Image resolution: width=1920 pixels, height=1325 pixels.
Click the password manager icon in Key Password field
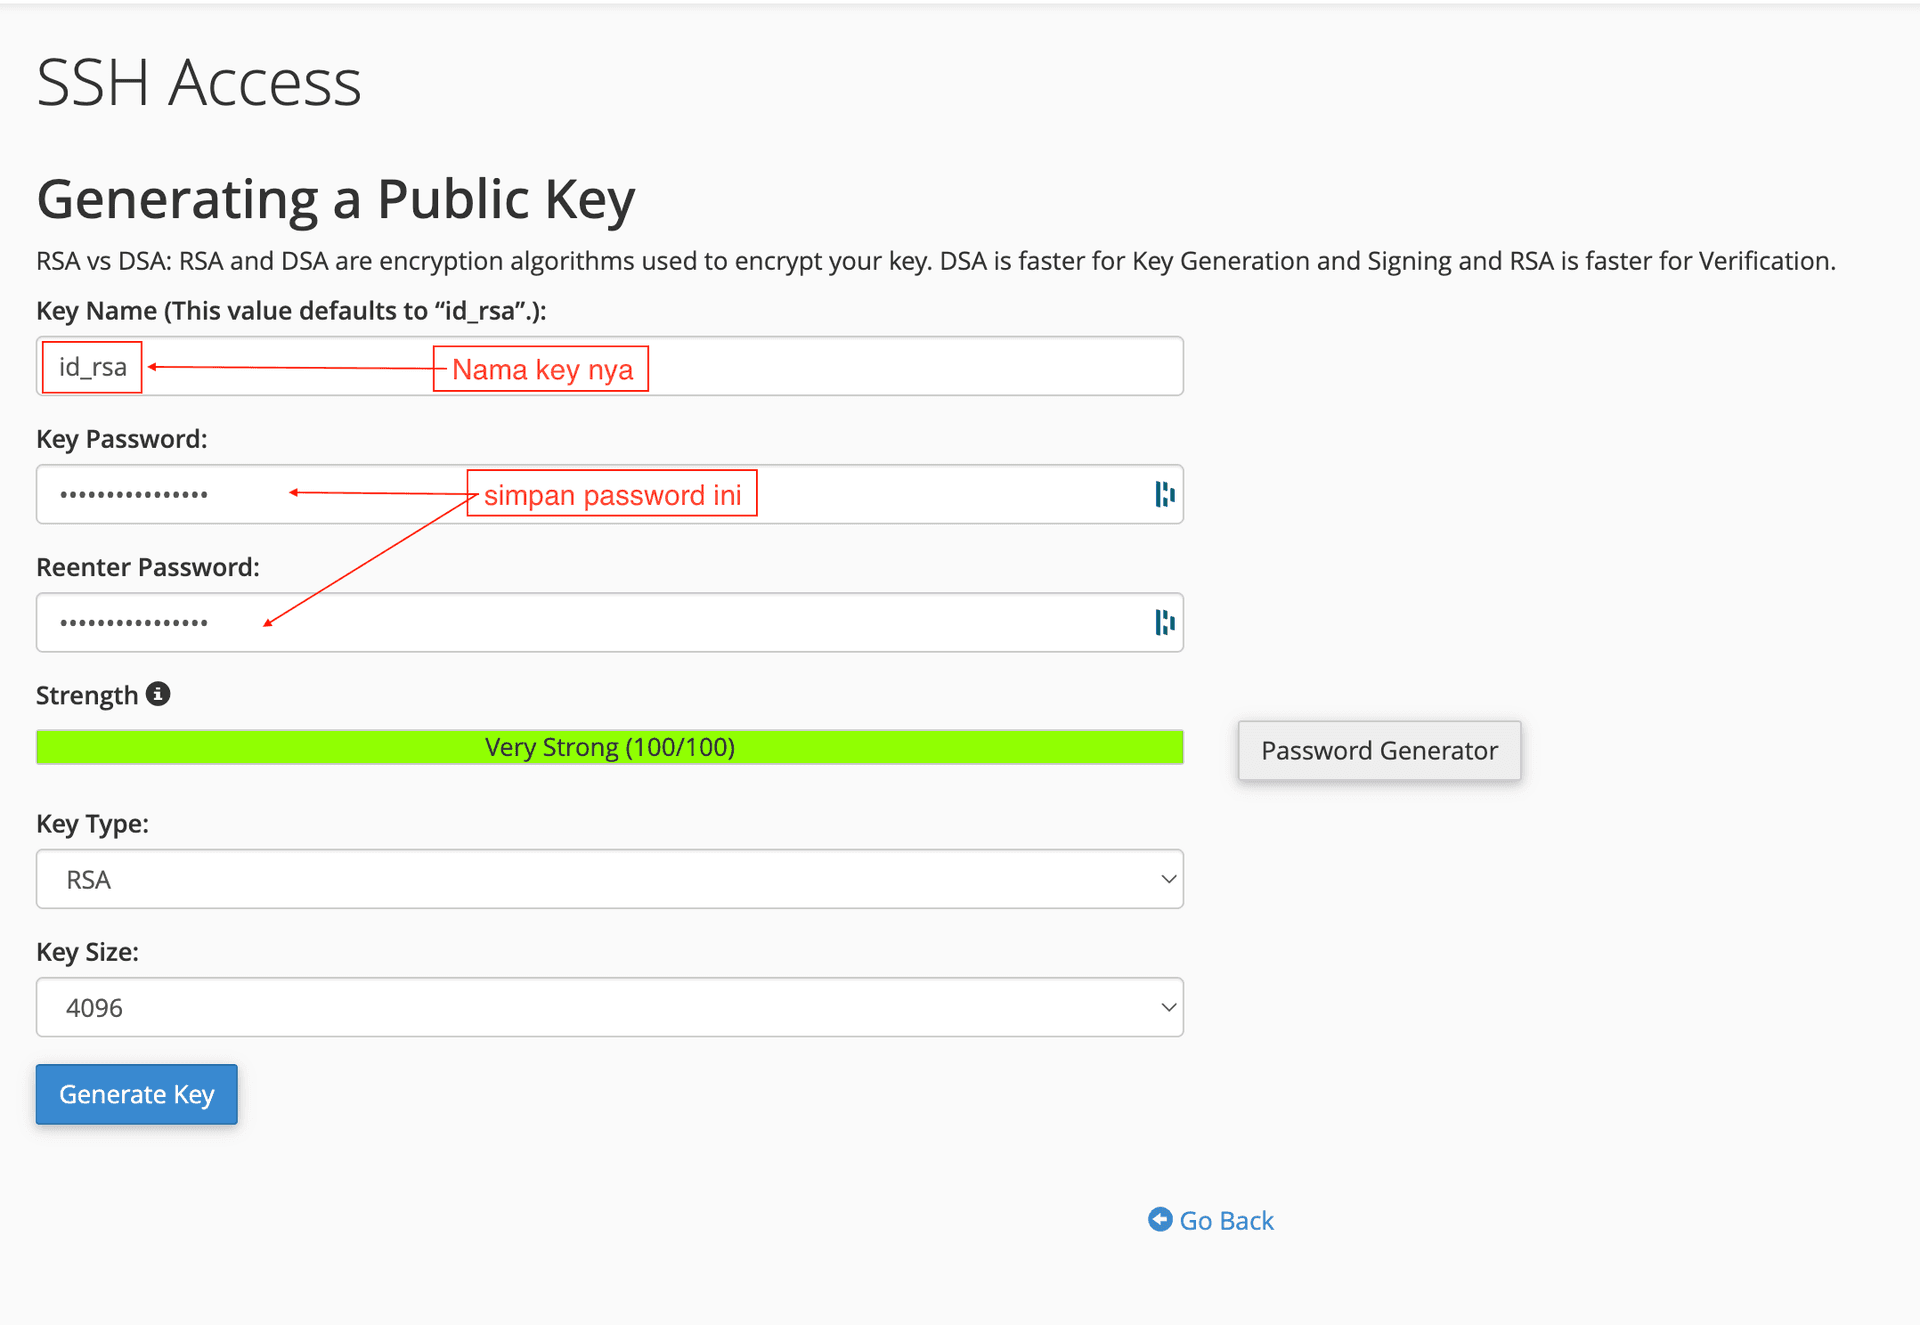pos(1165,494)
